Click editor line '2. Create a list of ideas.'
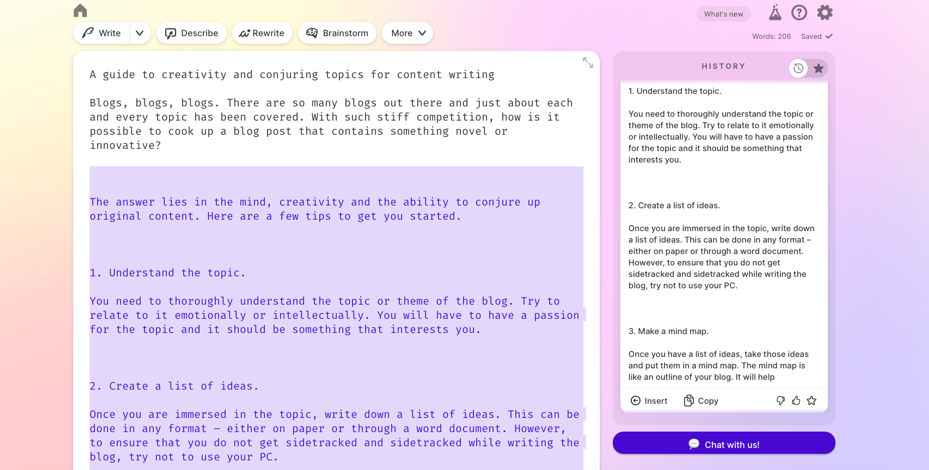This screenshot has width=929, height=470. (x=174, y=386)
